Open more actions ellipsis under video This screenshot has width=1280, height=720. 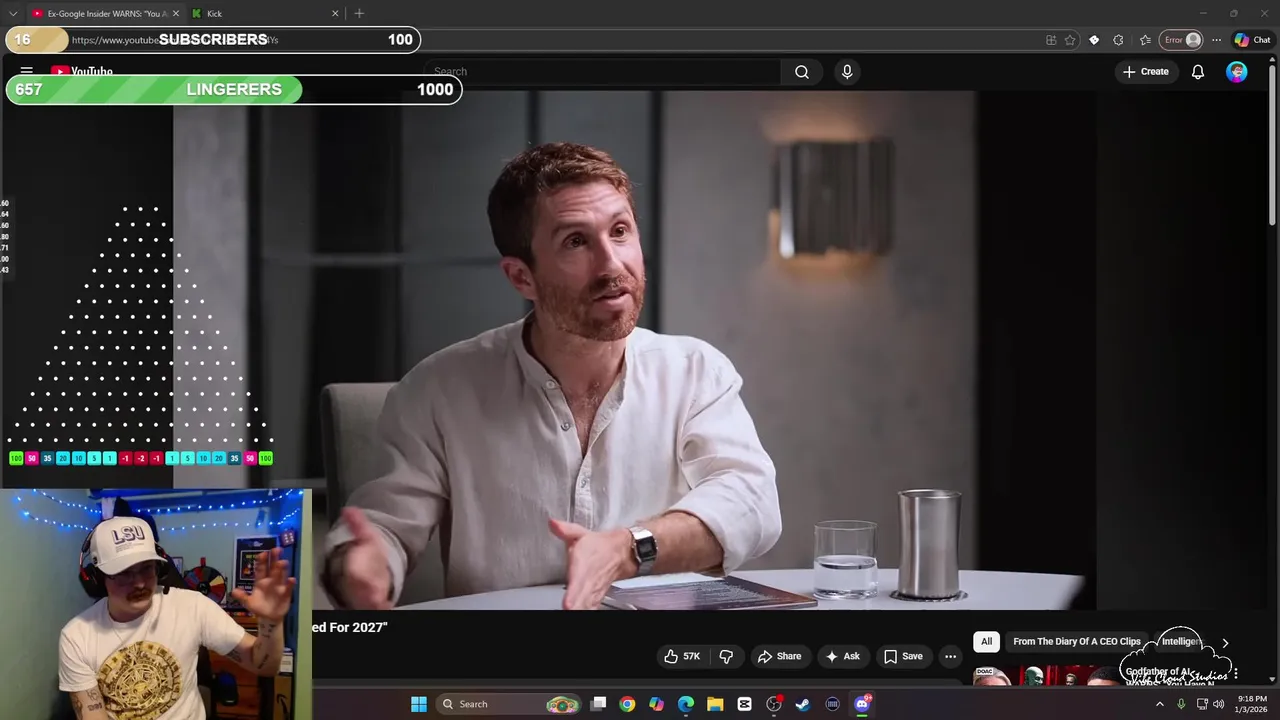click(x=950, y=656)
